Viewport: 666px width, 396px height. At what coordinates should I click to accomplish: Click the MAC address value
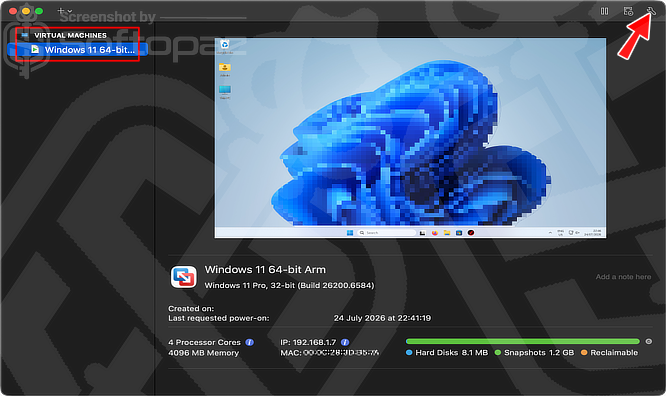341,352
